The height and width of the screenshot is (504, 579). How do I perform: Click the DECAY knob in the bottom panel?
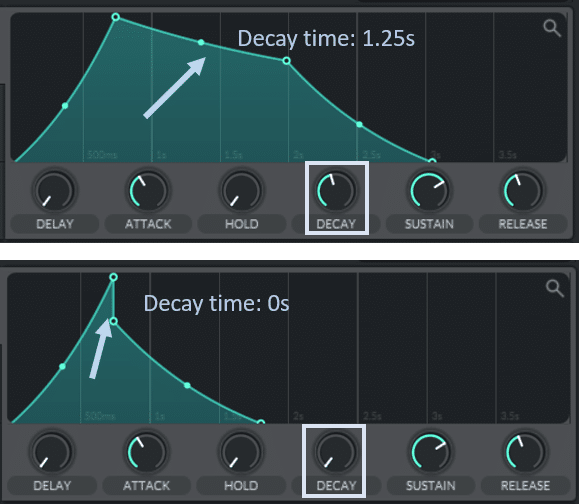click(336, 452)
